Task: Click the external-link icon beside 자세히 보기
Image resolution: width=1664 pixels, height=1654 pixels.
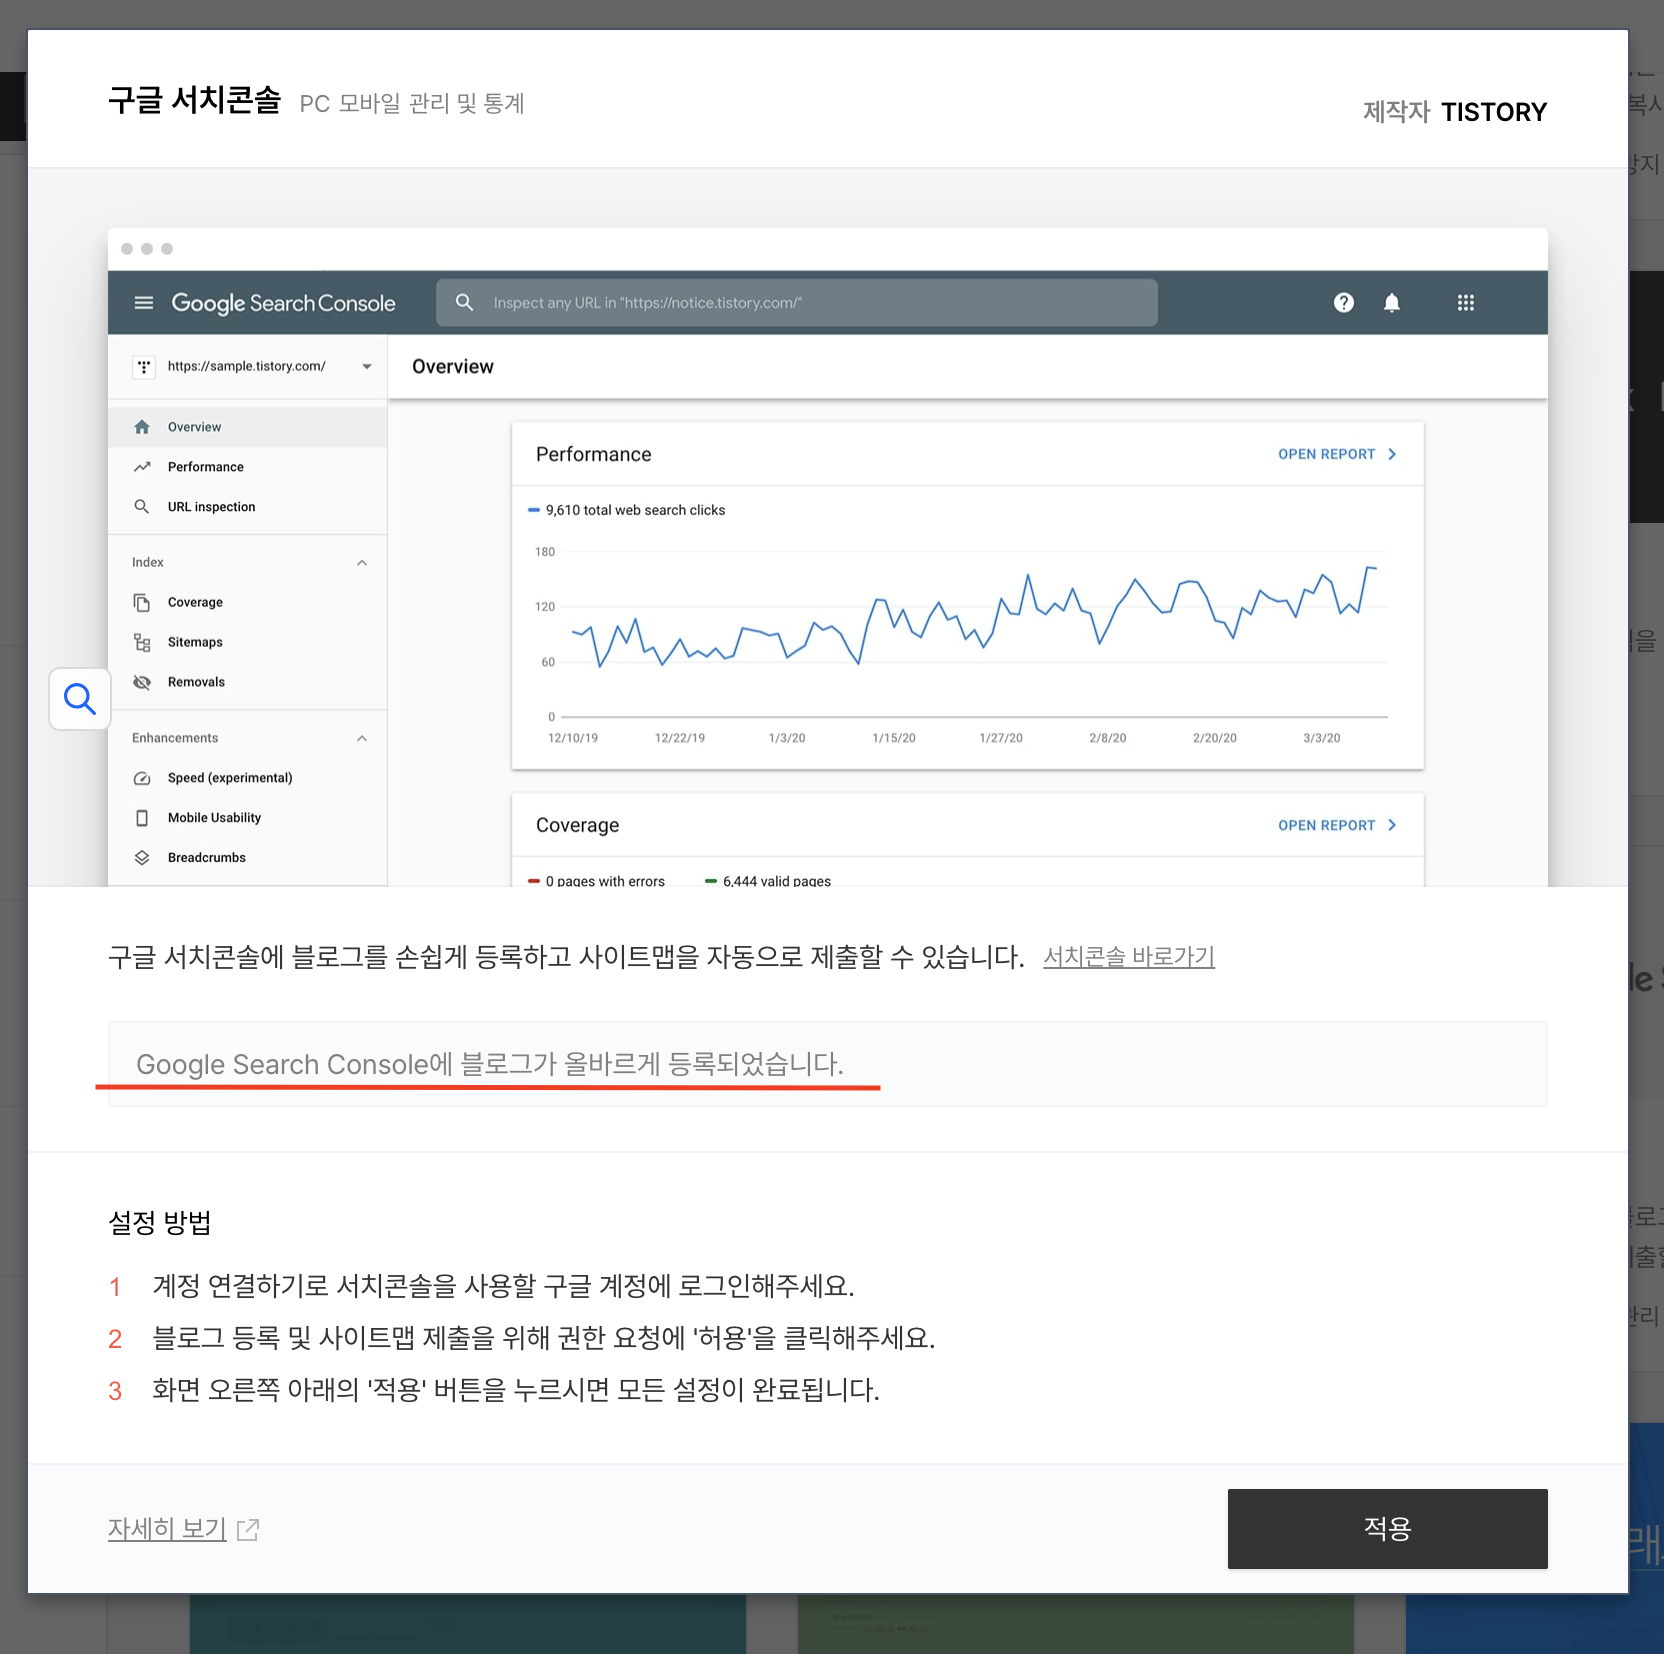Action: pyautogui.click(x=248, y=1529)
